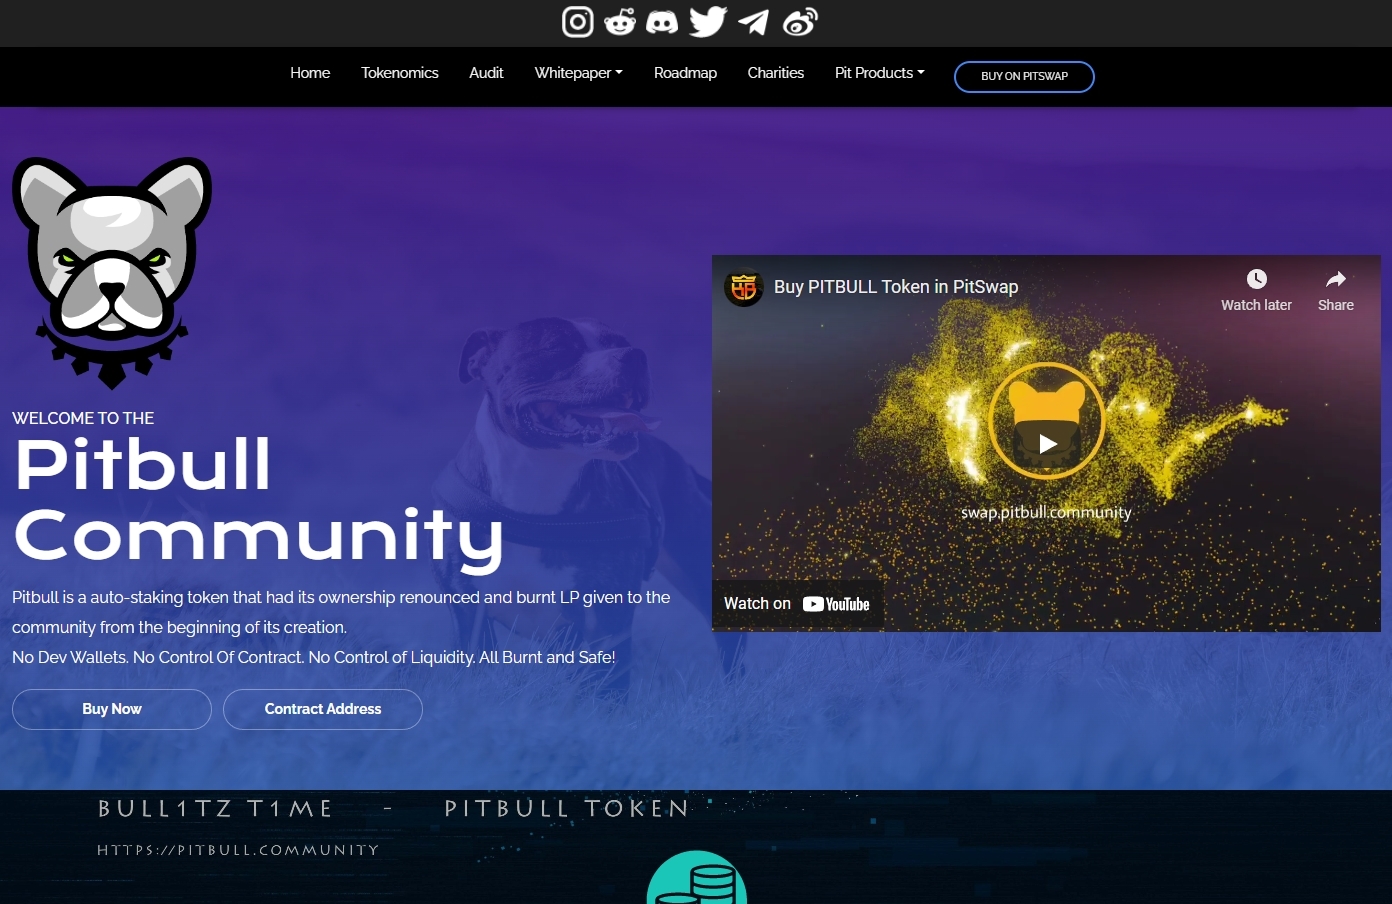Open the Discord social icon
This screenshot has height=904, width=1392.
(662, 22)
